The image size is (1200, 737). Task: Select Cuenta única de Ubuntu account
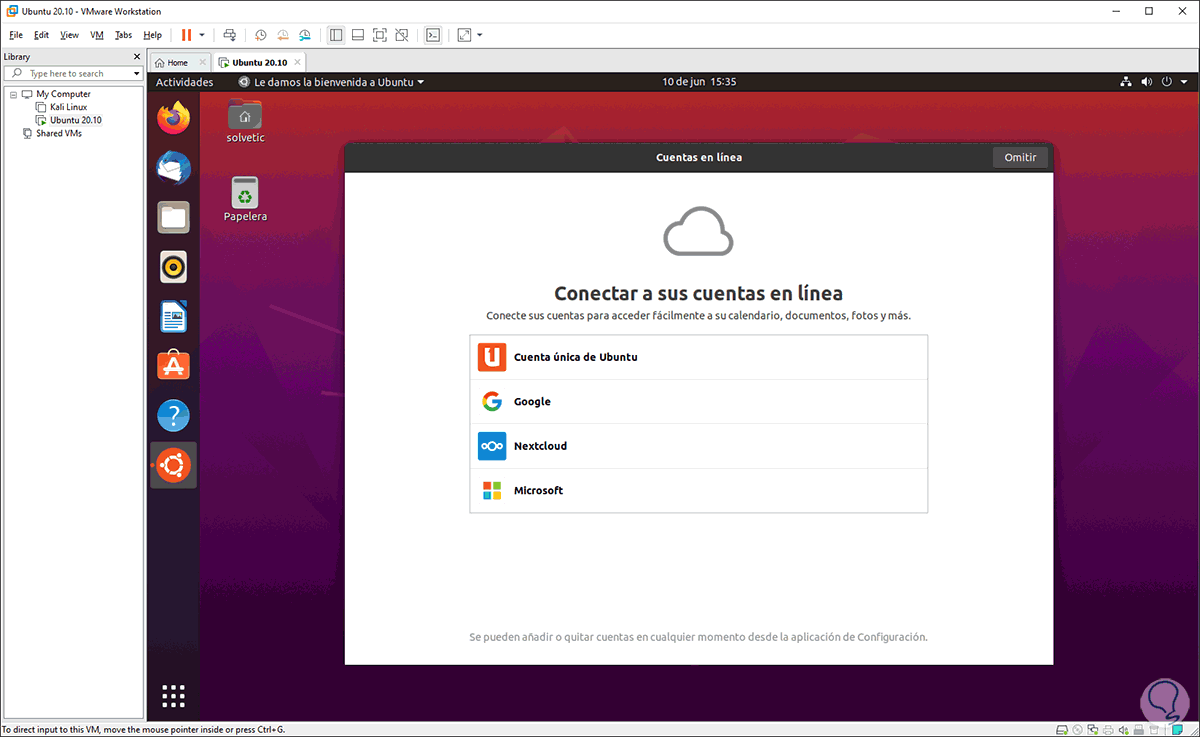(698, 357)
